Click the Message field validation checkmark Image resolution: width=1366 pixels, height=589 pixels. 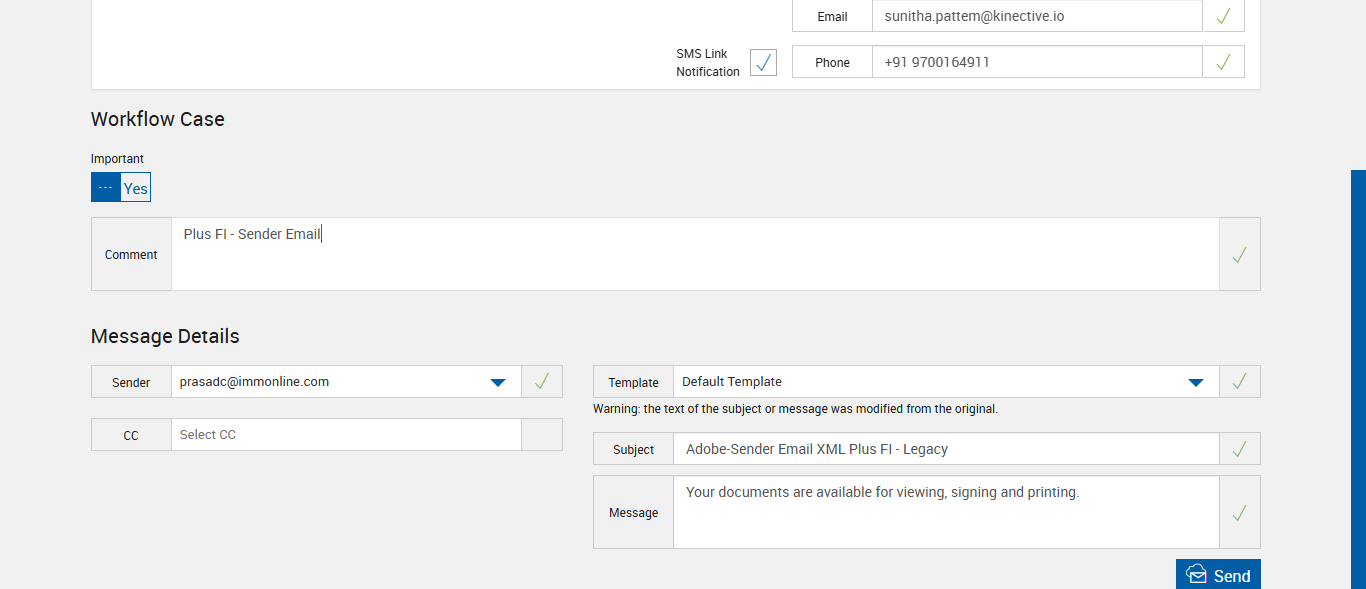1239,513
